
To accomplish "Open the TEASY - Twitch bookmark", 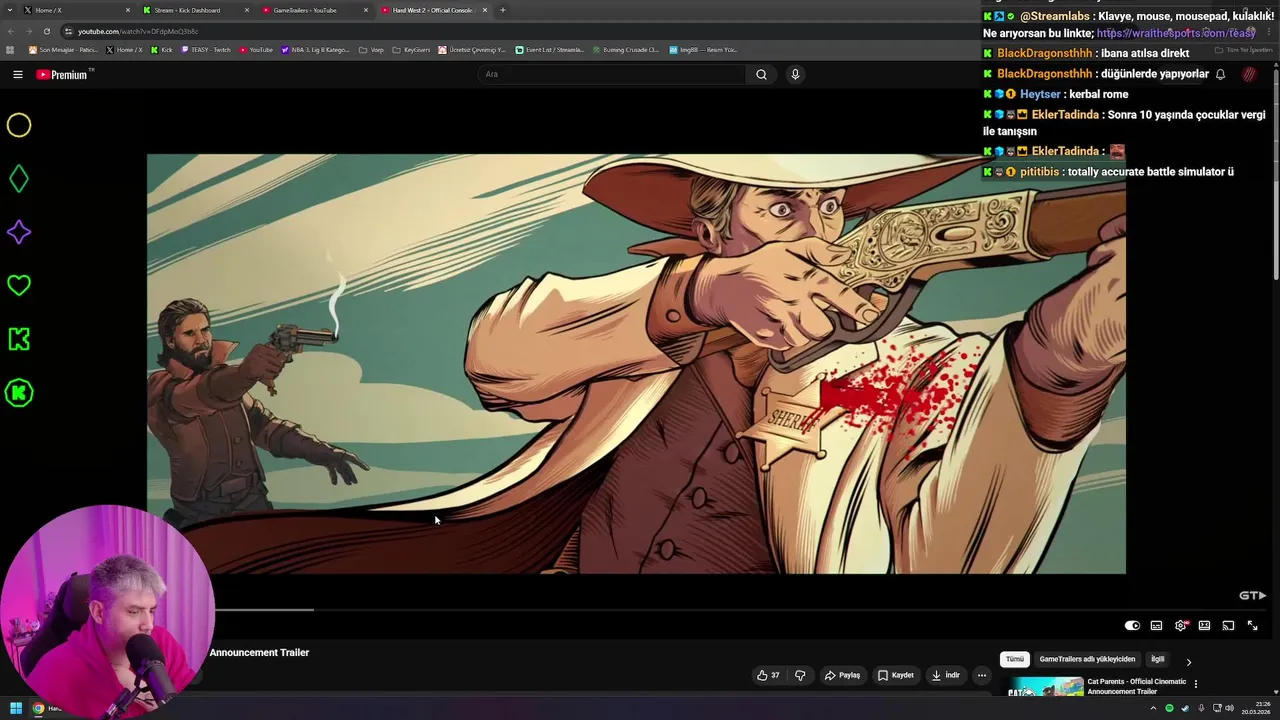I will tap(206, 49).
